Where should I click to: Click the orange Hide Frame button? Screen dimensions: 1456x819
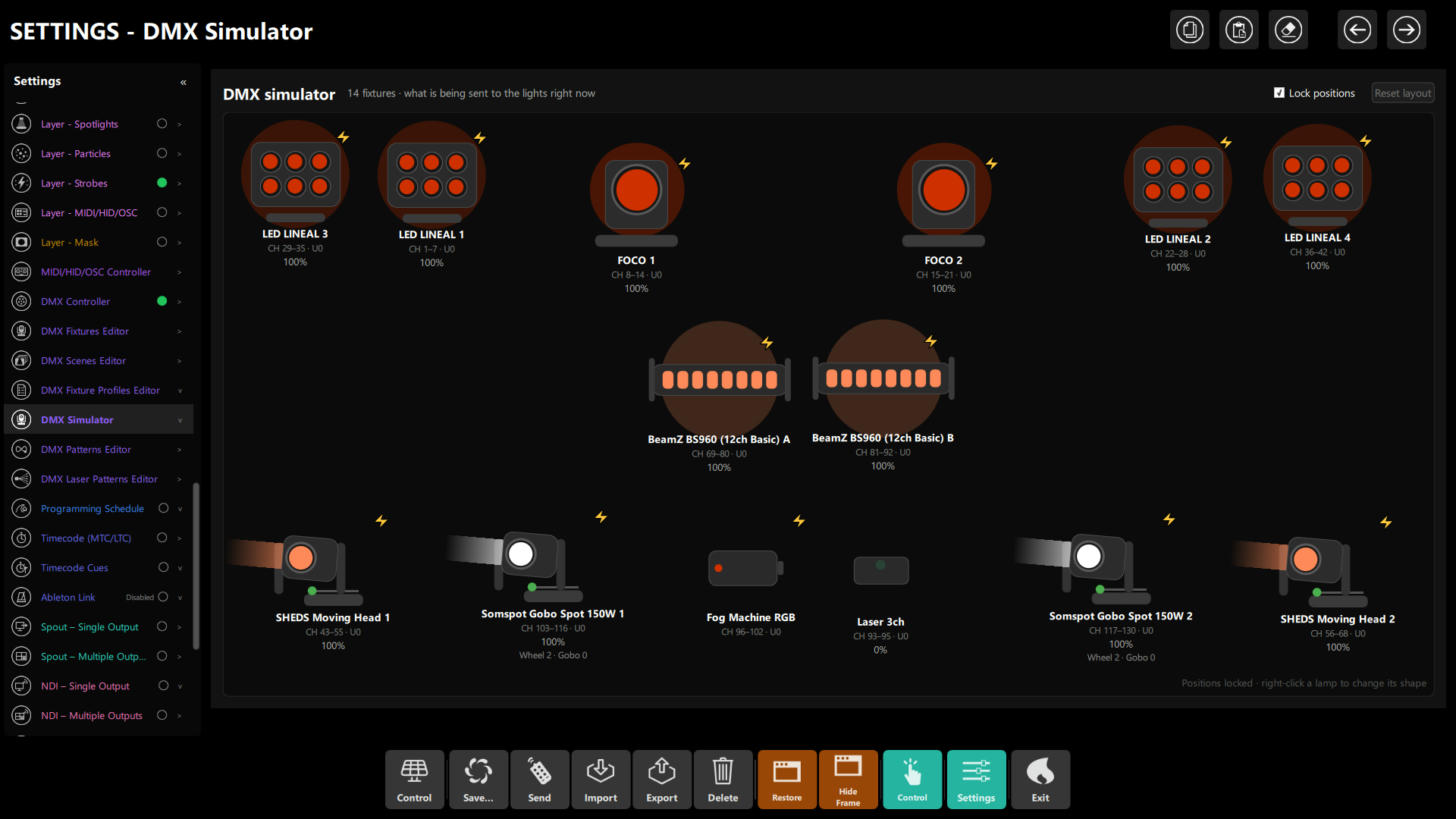[x=848, y=779]
